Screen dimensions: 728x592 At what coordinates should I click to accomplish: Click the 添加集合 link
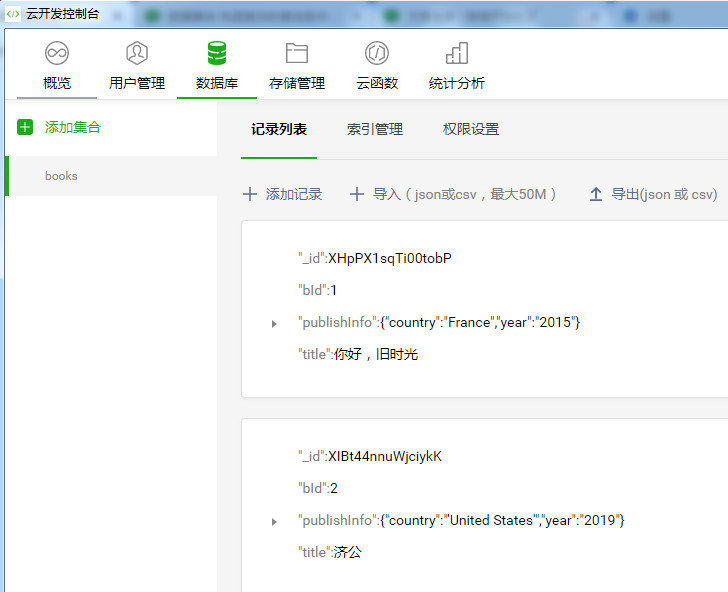tap(73, 127)
